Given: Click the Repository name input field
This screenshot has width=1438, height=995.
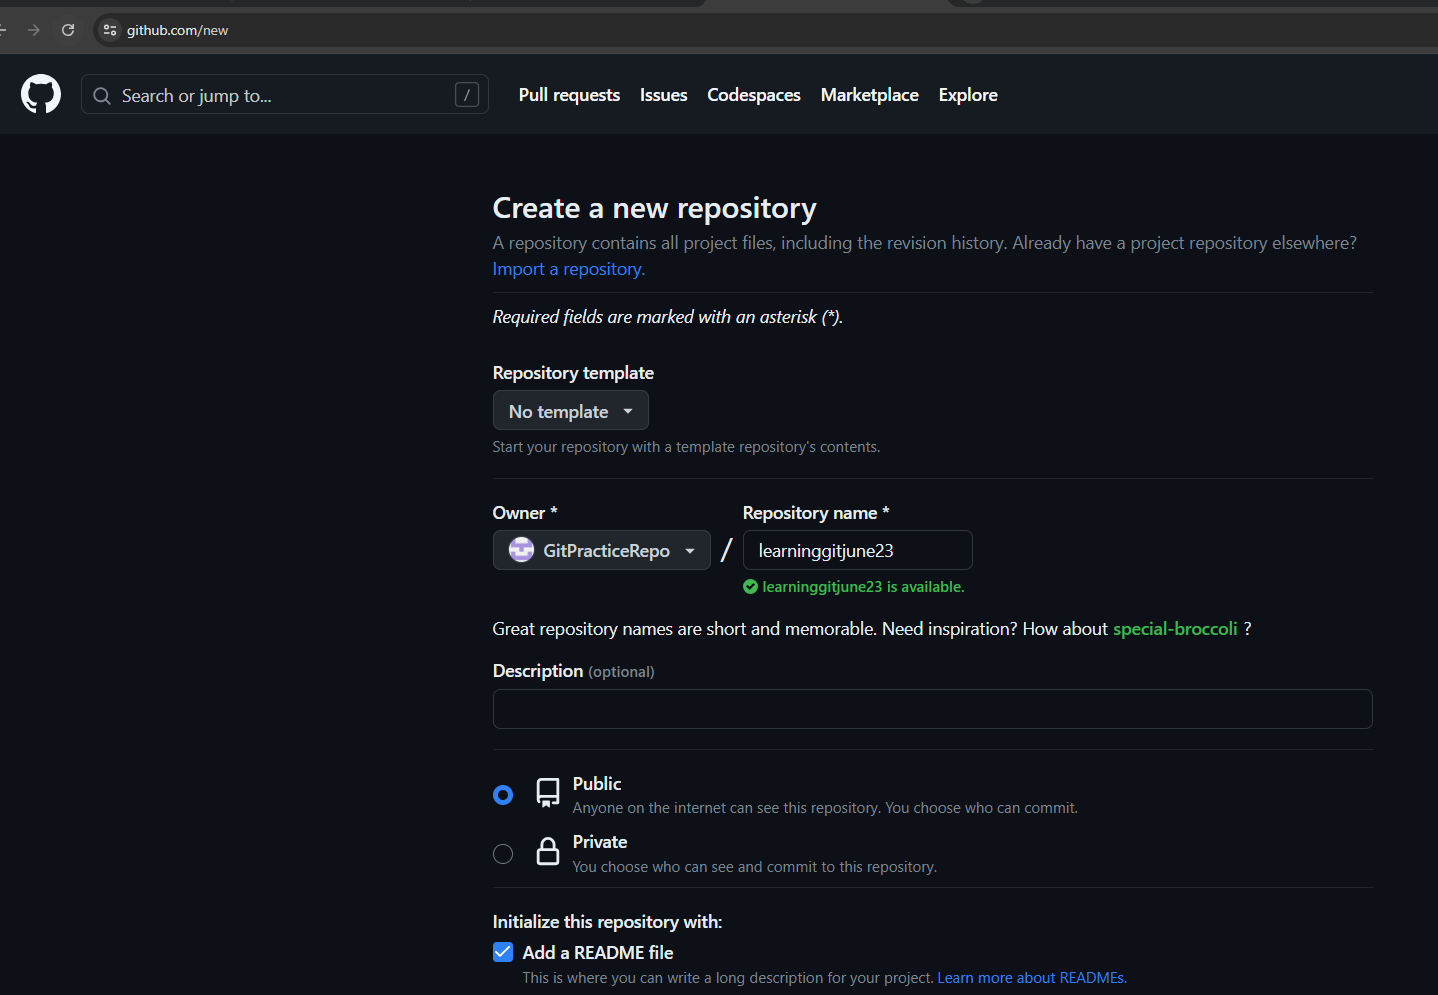Looking at the screenshot, I should [x=858, y=550].
